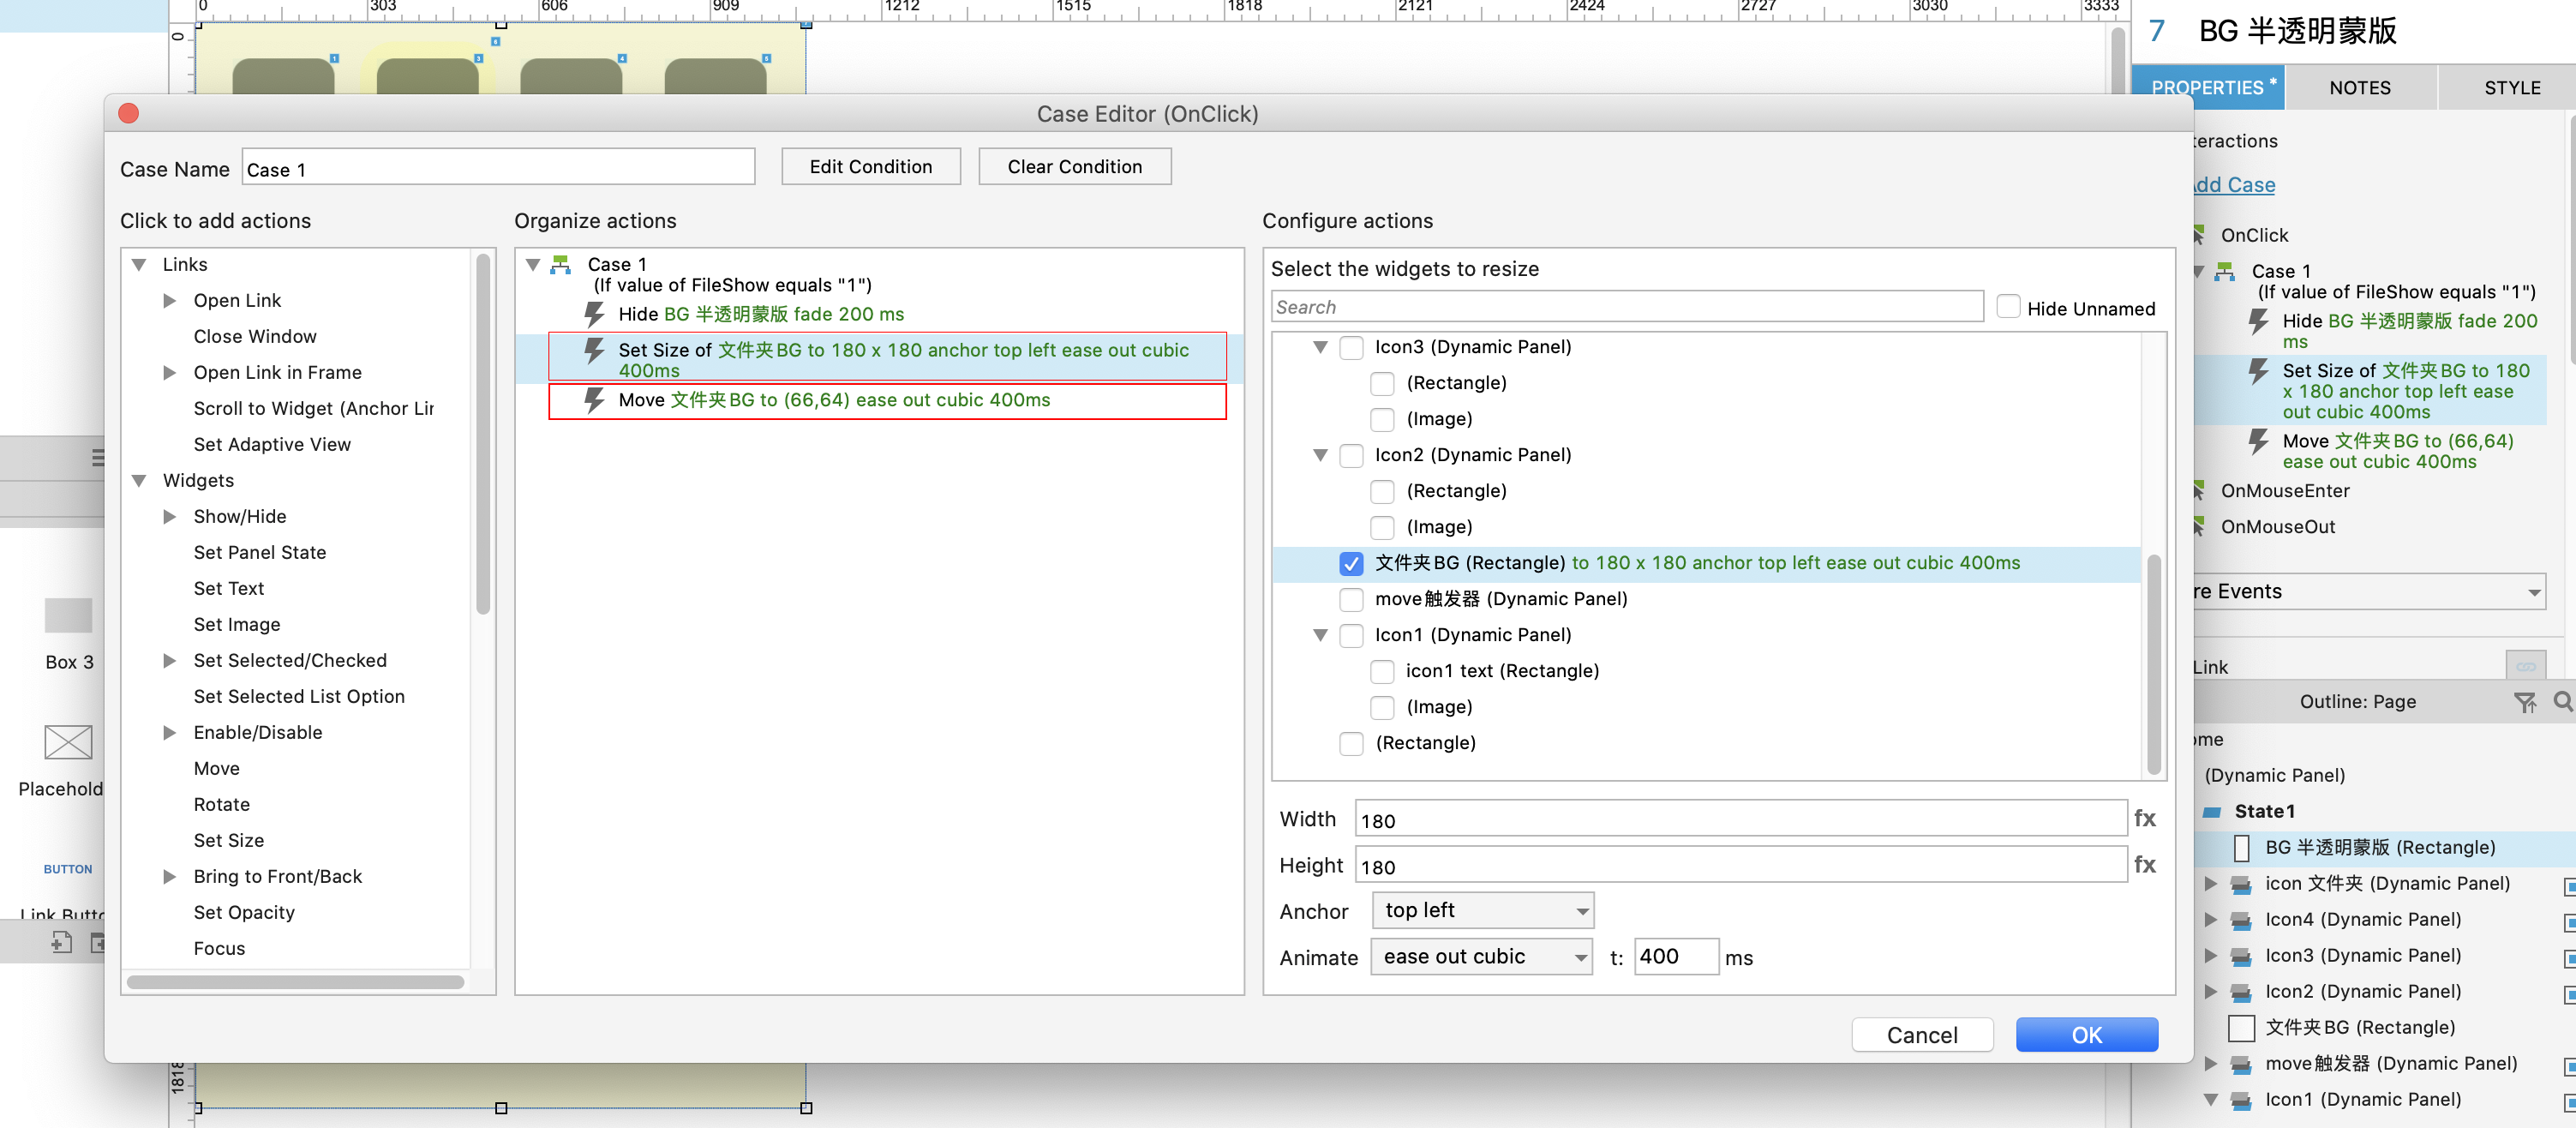Open the Anchor top left dropdown
This screenshot has width=2576, height=1128.
[1482, 910]
